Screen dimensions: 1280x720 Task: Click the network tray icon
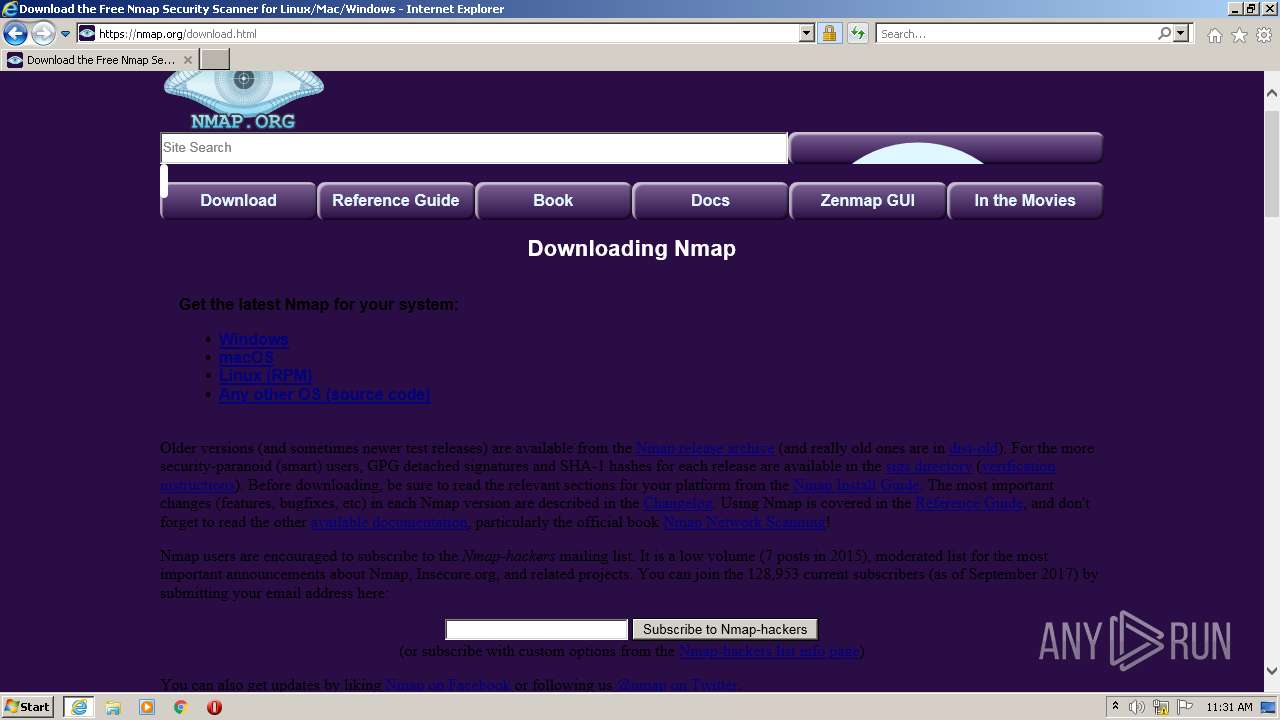coord(1161,708)
